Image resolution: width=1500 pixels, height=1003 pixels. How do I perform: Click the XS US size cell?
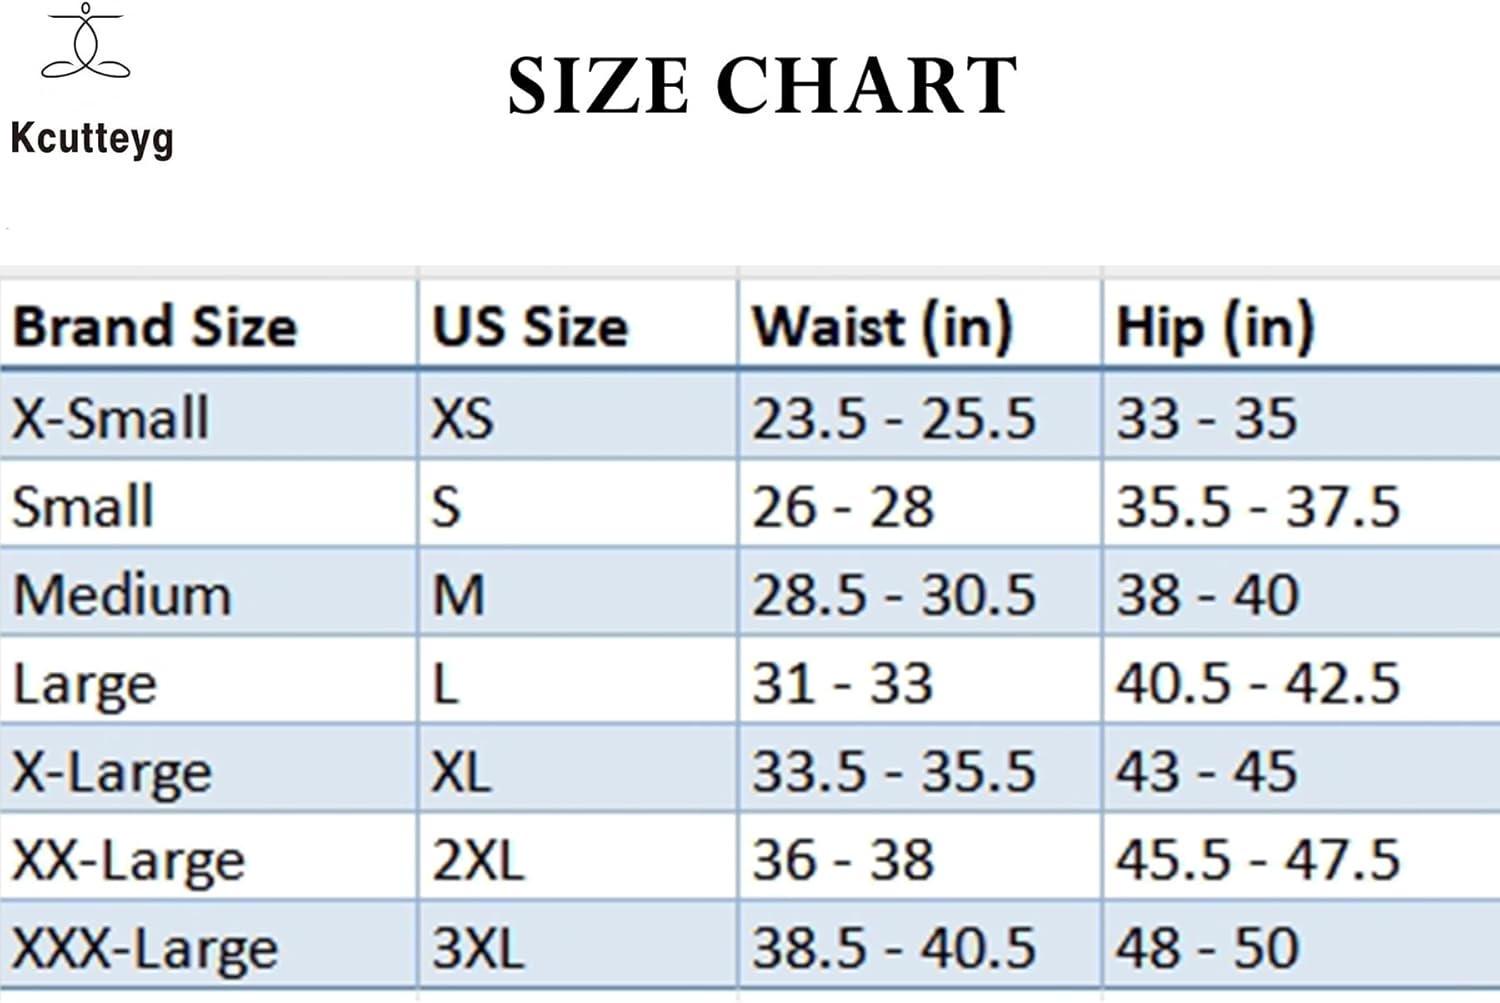point(462,417)
